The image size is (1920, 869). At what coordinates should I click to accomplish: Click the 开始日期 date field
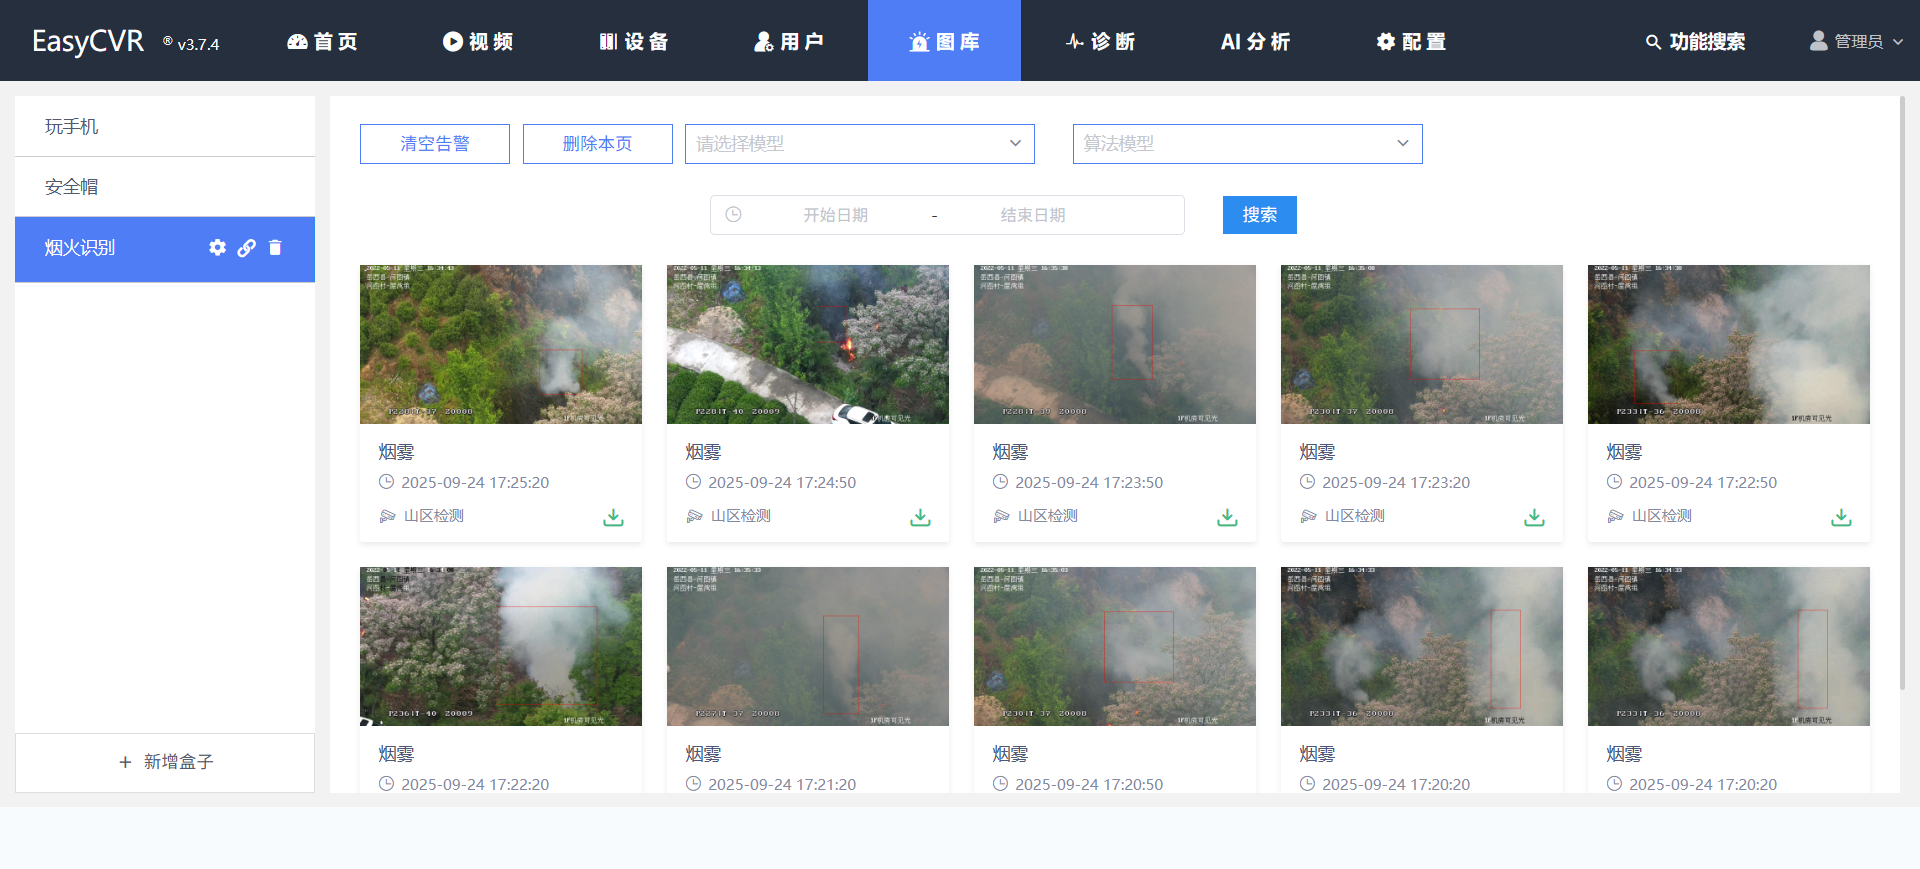pyautogui.click(x=835, y=215)
